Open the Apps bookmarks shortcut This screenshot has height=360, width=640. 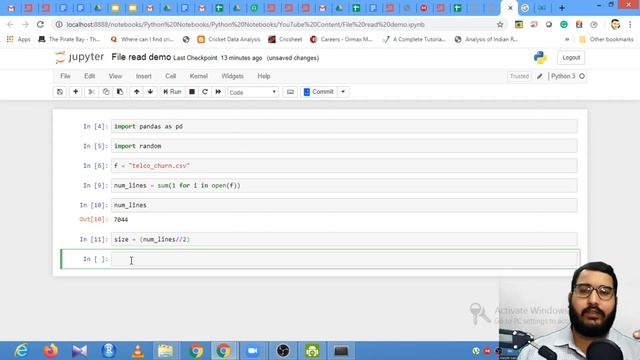tap(19, 39)
